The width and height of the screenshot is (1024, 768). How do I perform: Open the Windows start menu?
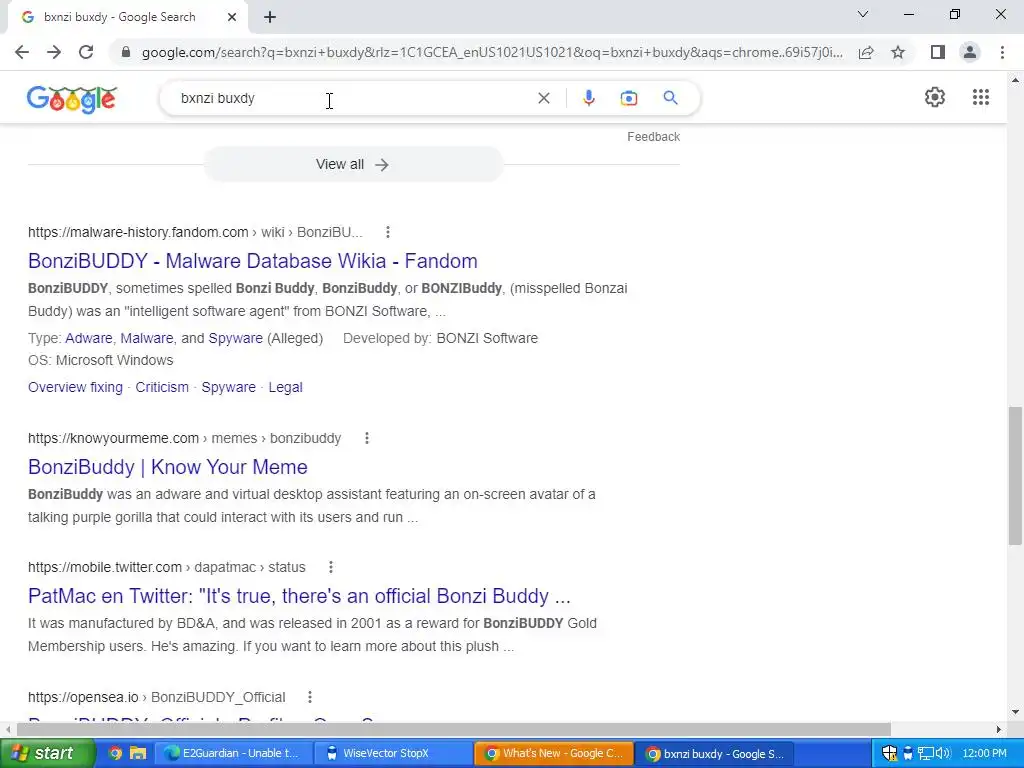[x=46, y=753]
